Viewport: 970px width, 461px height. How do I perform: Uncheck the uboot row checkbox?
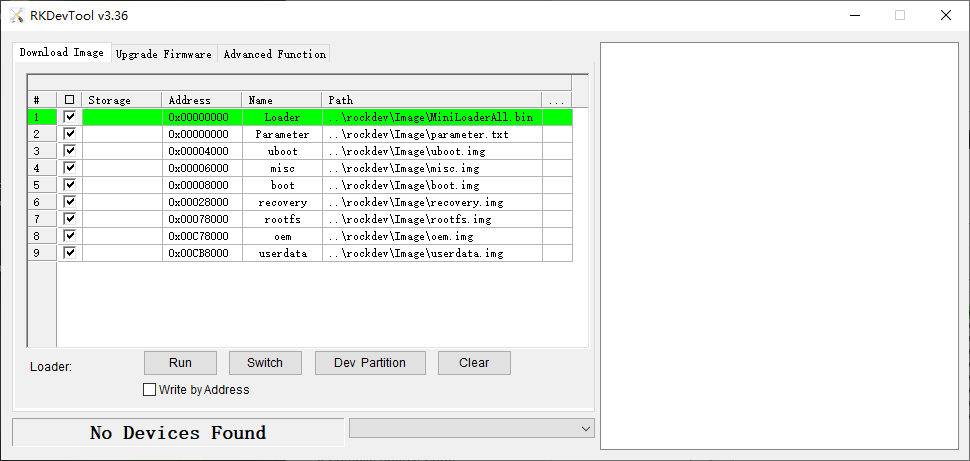click(x=69, y=150)
